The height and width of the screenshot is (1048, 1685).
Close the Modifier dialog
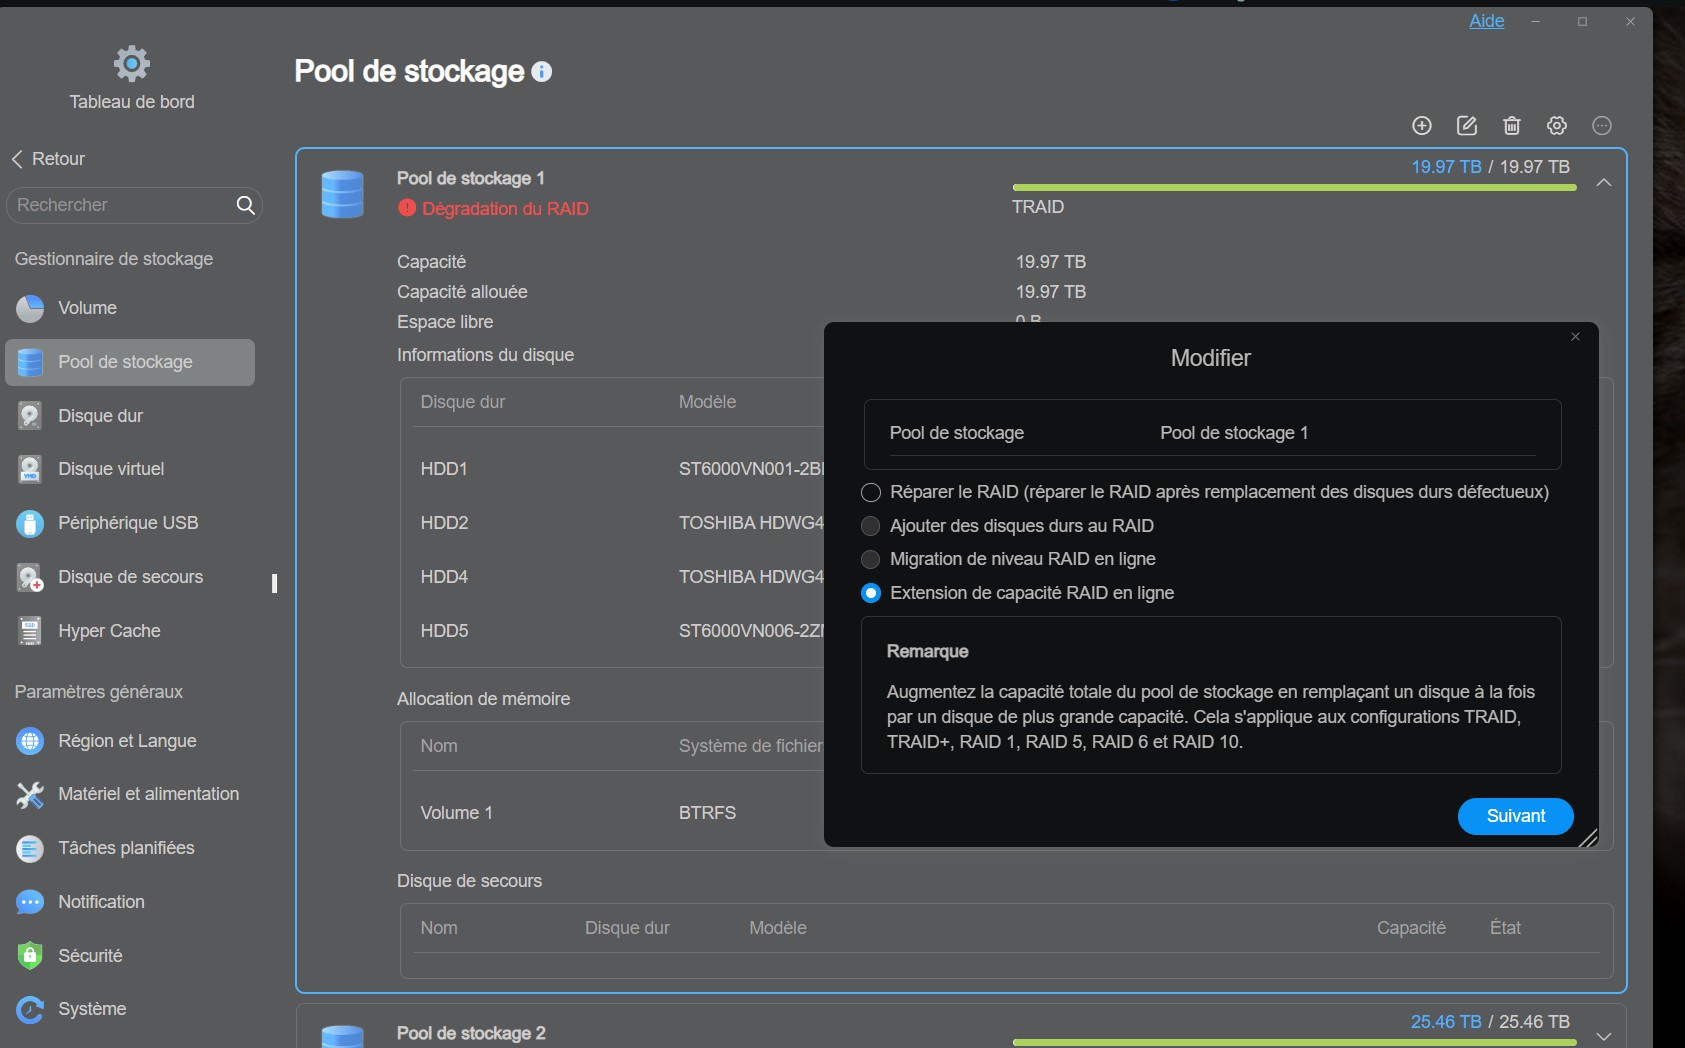point(1575,337)
